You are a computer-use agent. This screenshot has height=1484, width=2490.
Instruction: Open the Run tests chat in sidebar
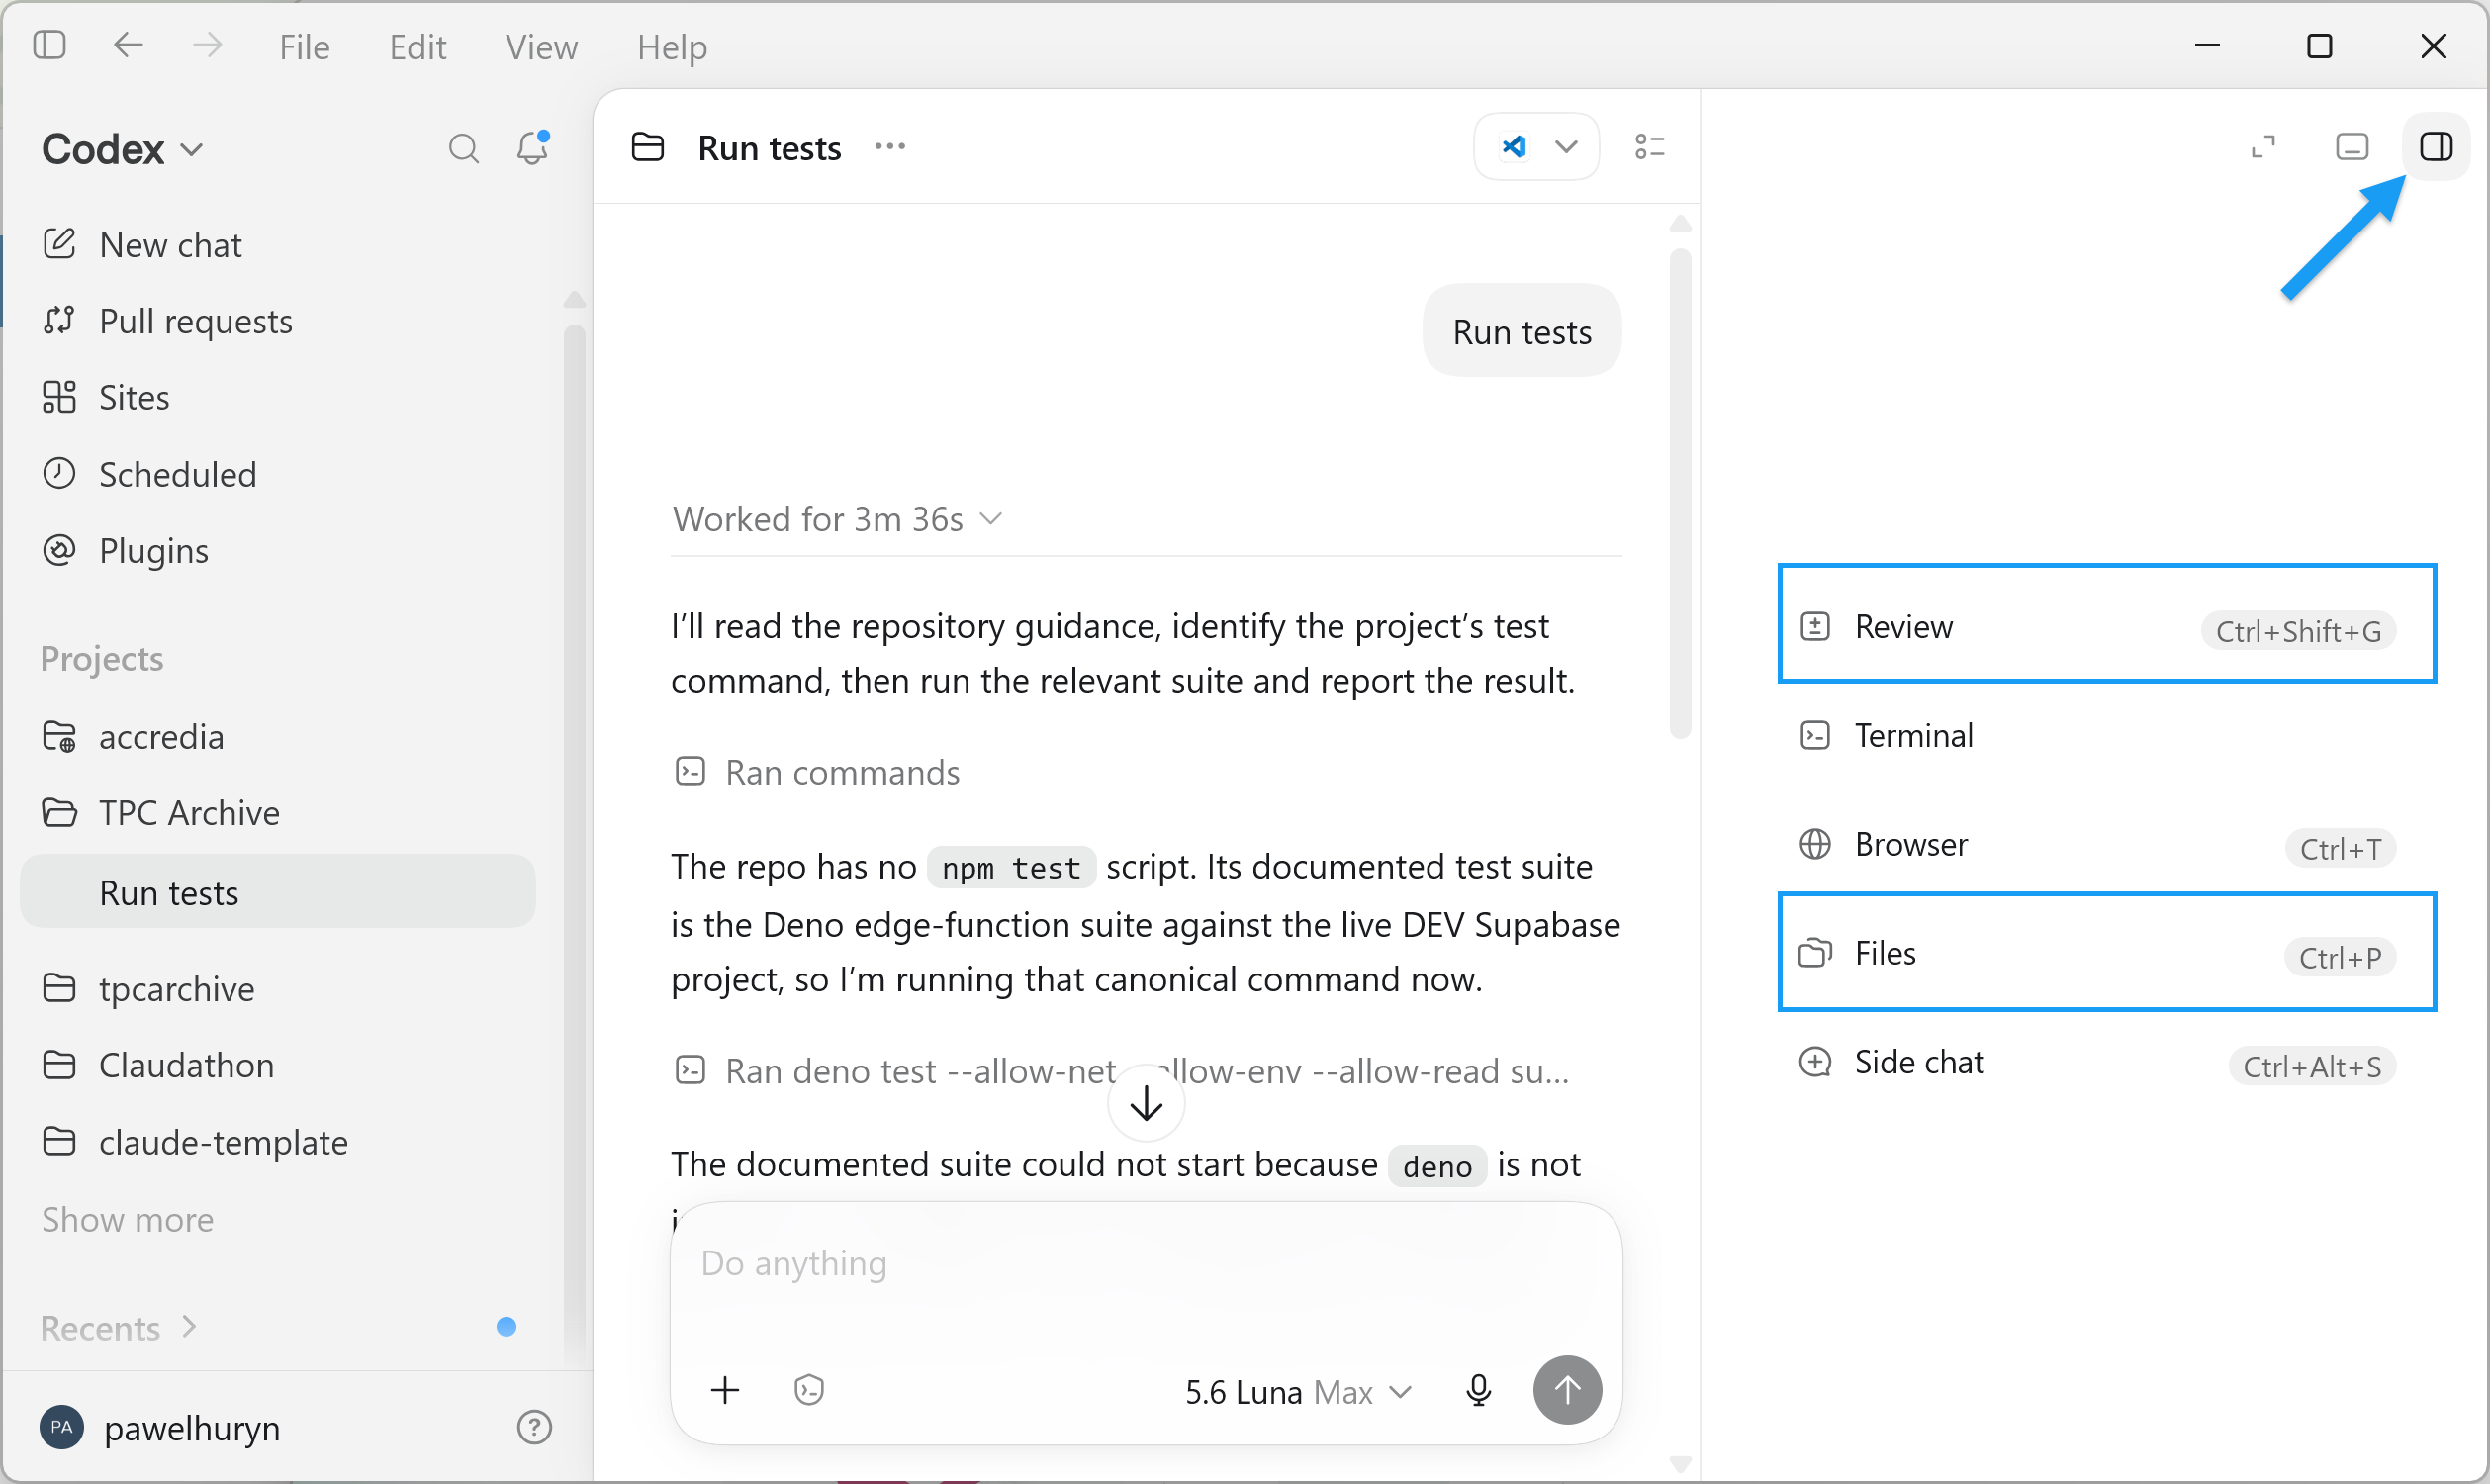pos(278,892)
